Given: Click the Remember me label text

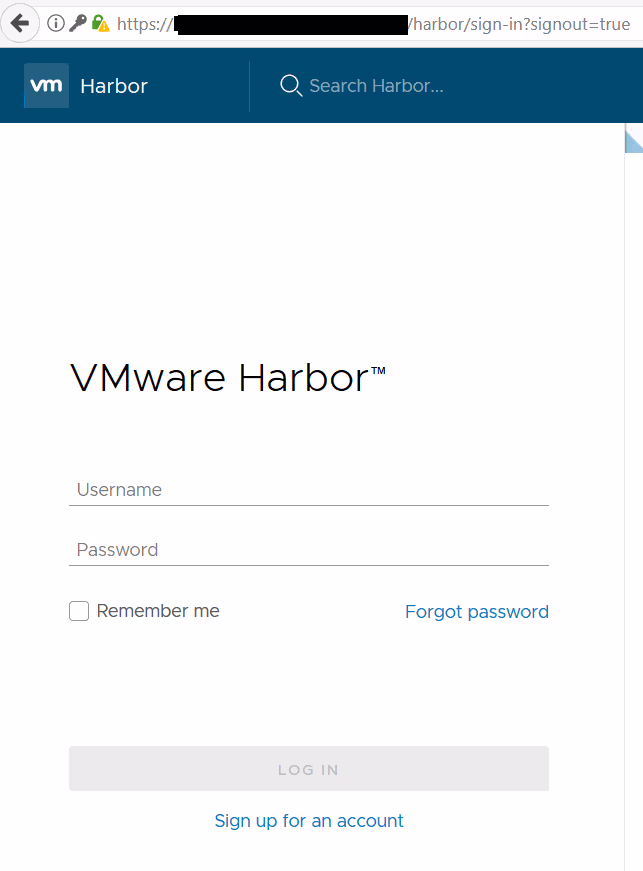Looking at the screenshot, I should pos(158,611).
